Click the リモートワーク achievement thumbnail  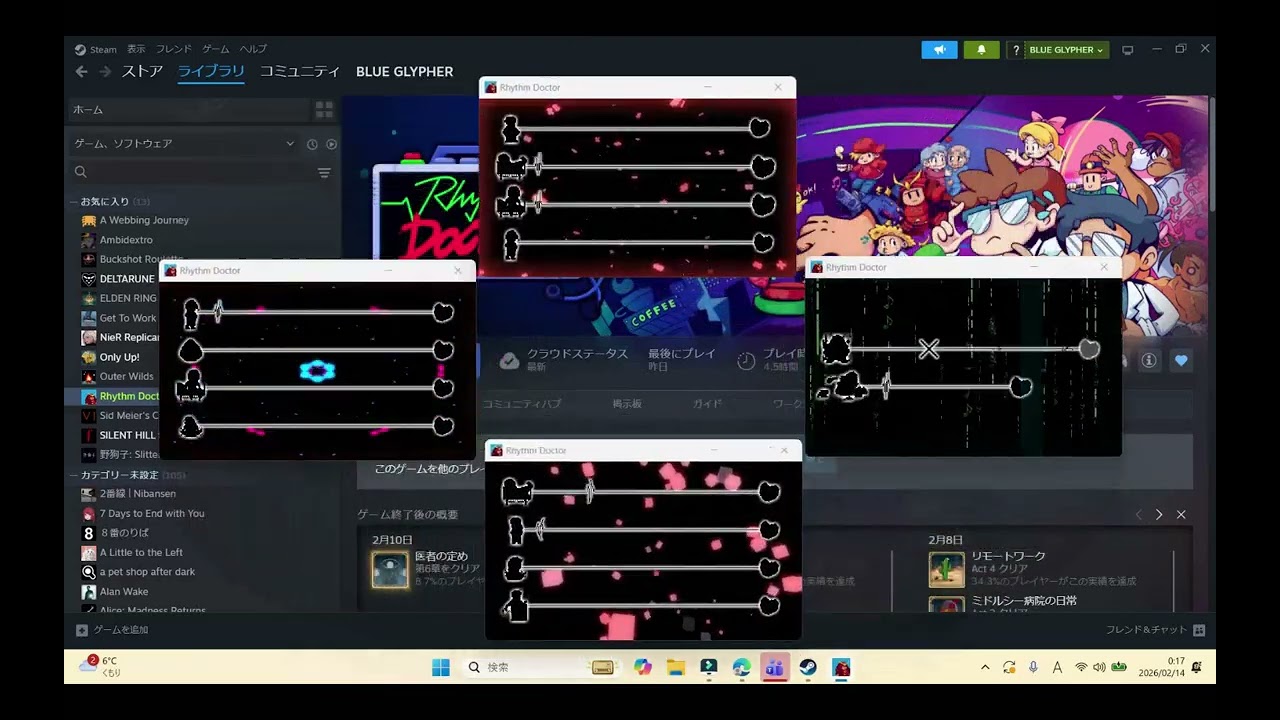click(946, 570)
